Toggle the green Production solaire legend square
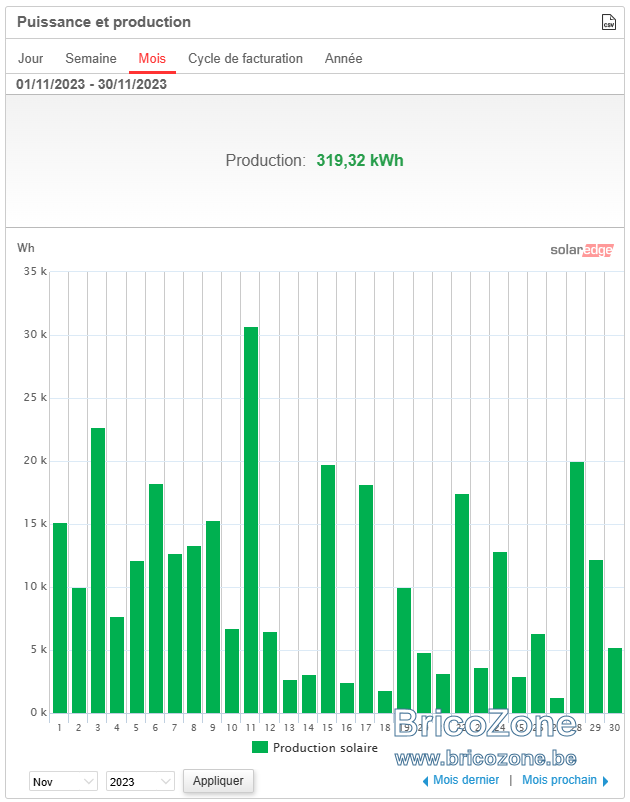The width and height of the screenshot is (630, 802). pyautogui.click(x=260, y=747)
